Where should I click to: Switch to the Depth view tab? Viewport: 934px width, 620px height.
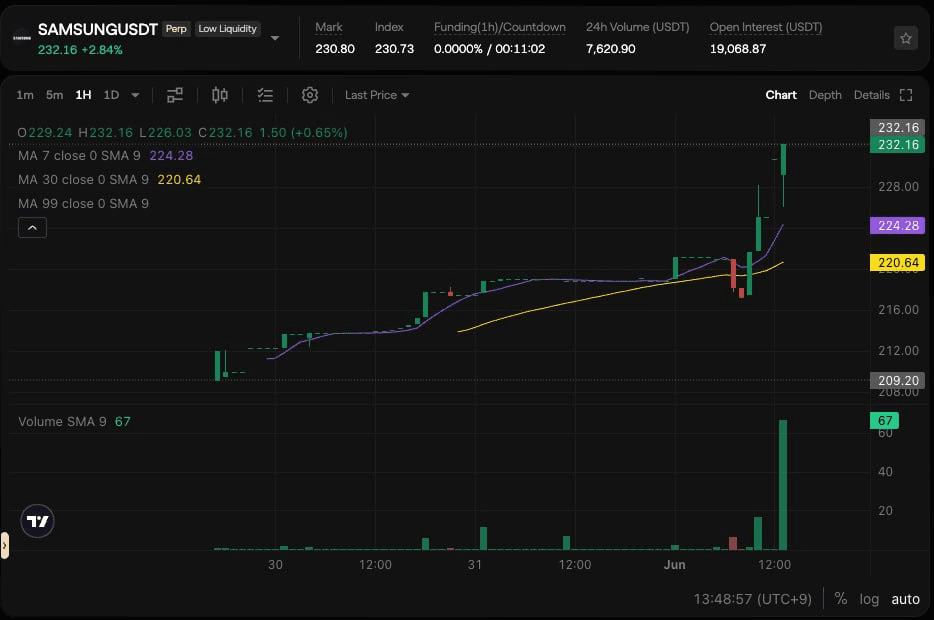[x=825, y=95]
